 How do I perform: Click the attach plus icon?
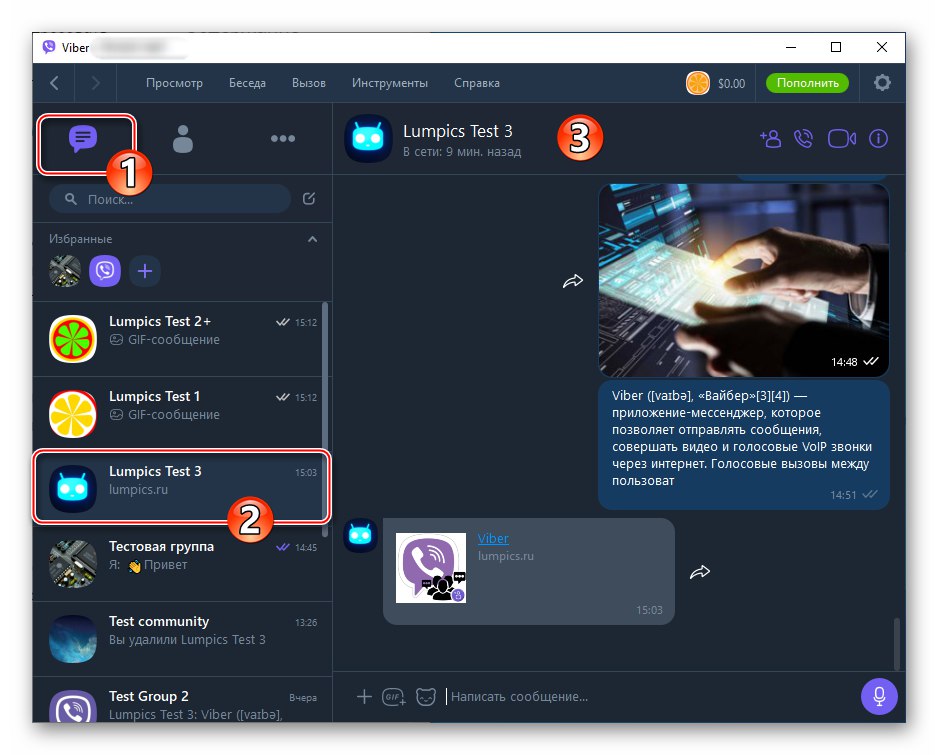click(364, 696)
